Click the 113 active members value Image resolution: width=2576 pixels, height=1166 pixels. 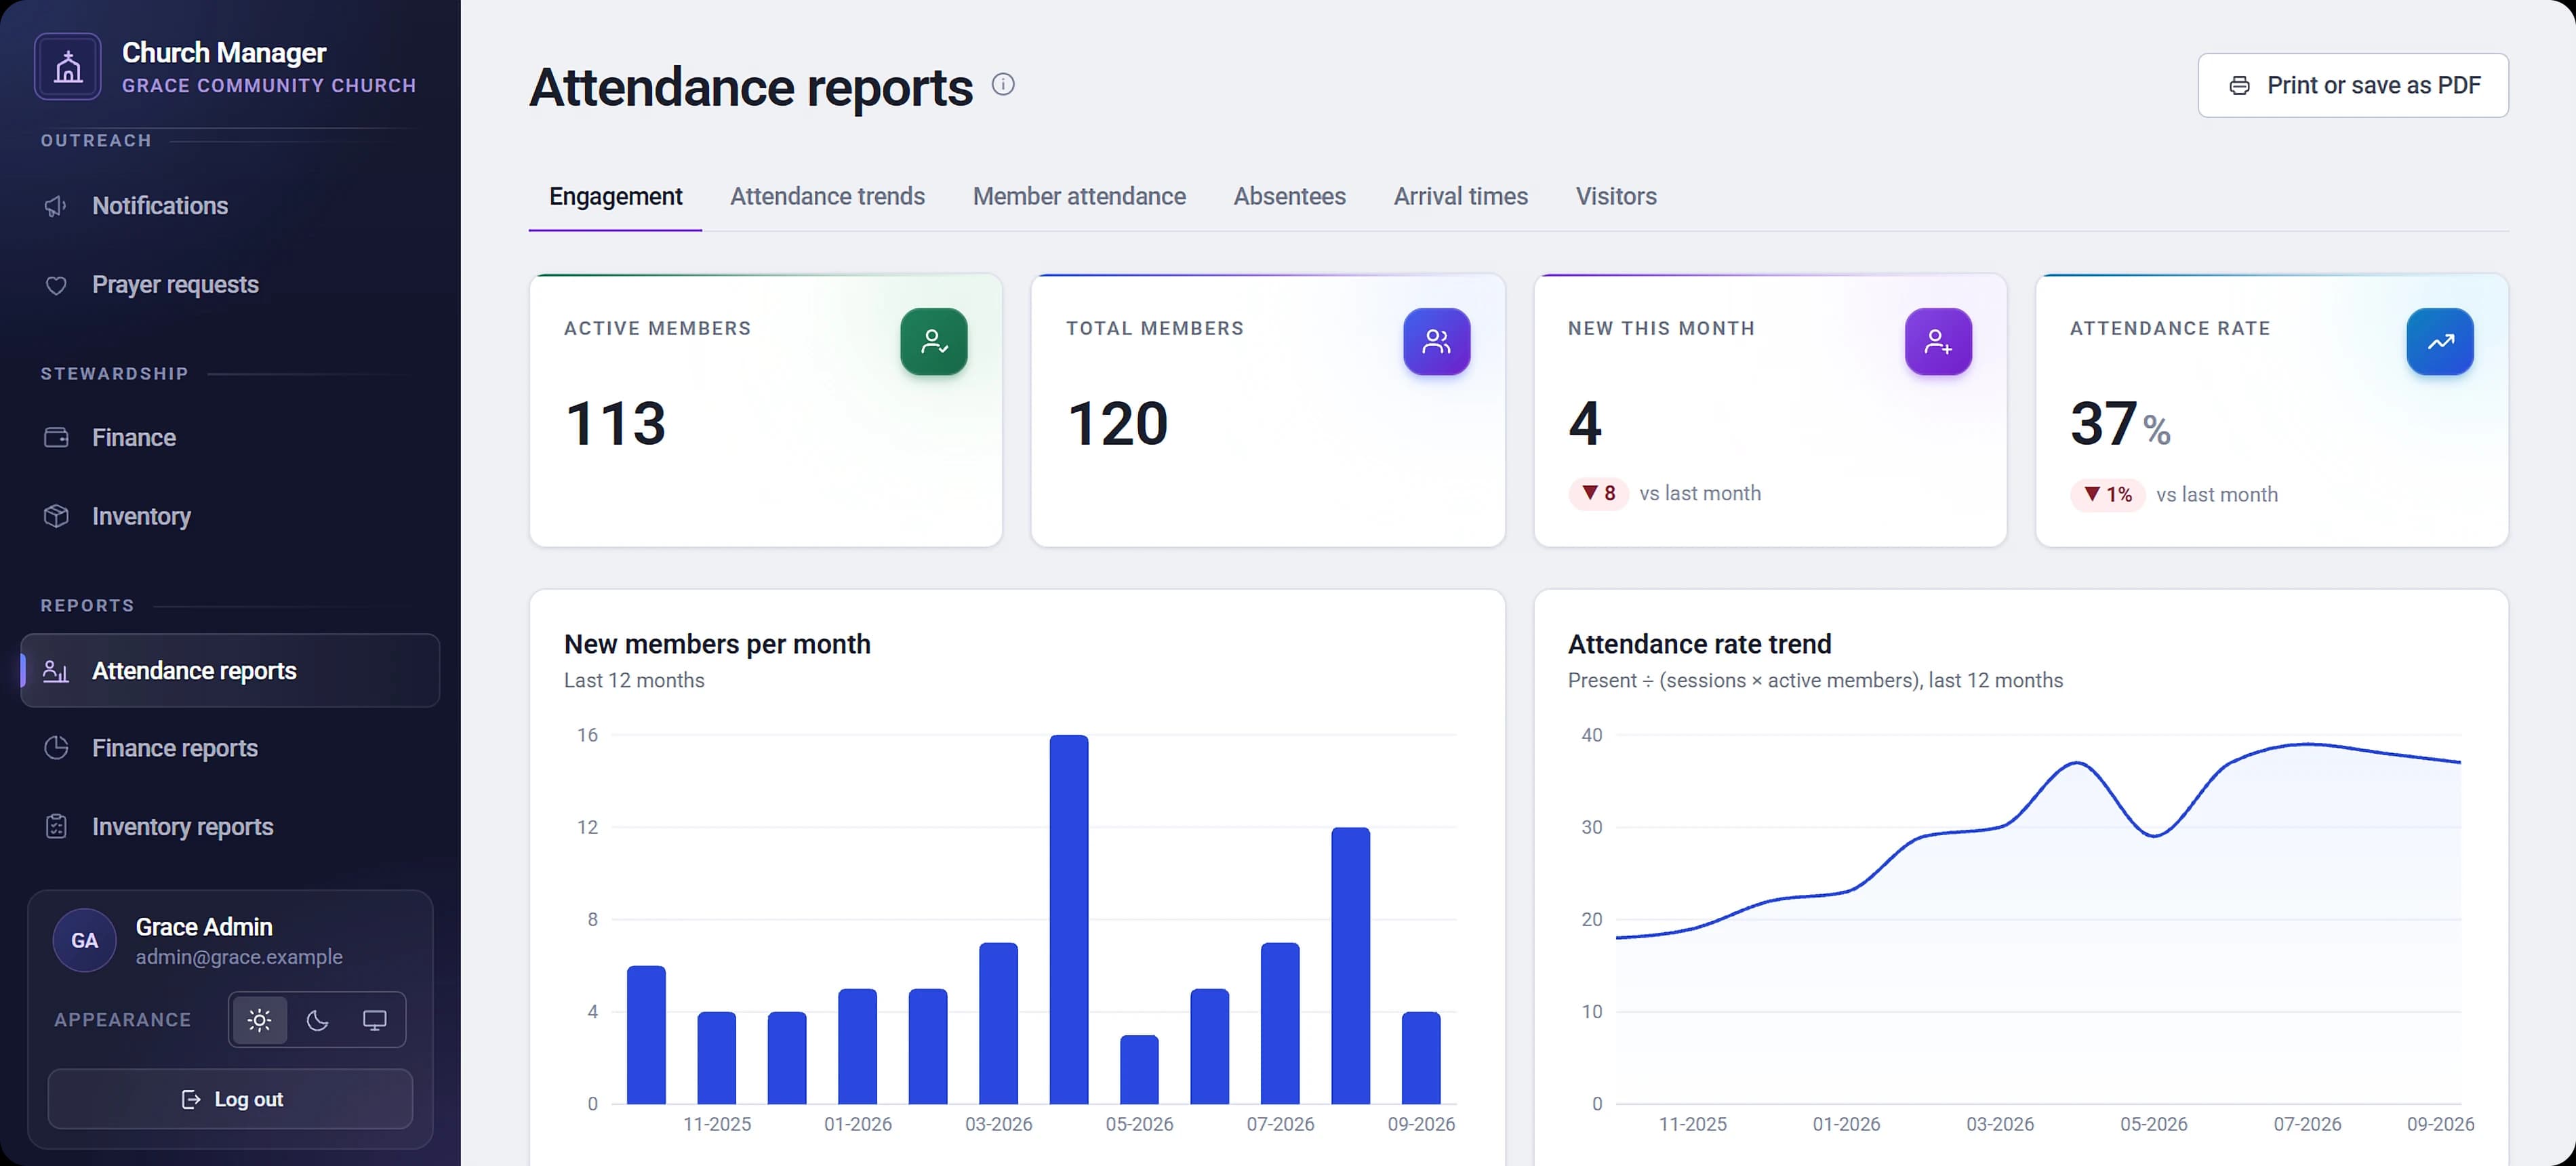click(615, 423)
